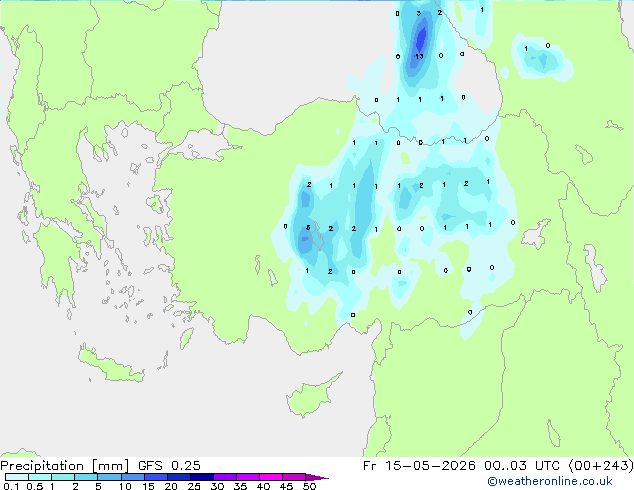The height and width of the screenshot is (490, 634).
Task: Click the legend label "30"
Action: (217, 486)
